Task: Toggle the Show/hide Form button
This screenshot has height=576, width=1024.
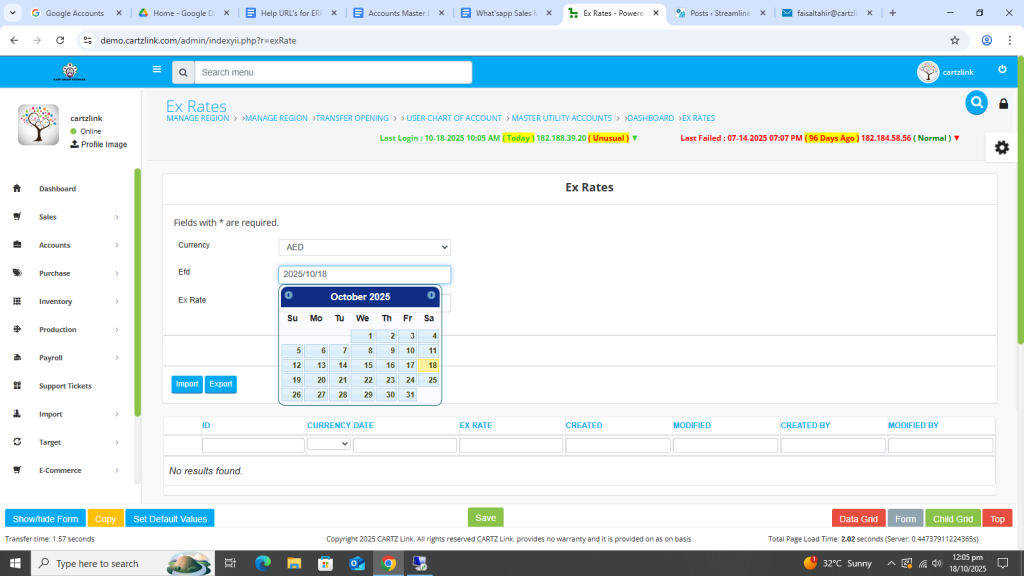Action: click(45, 519)
